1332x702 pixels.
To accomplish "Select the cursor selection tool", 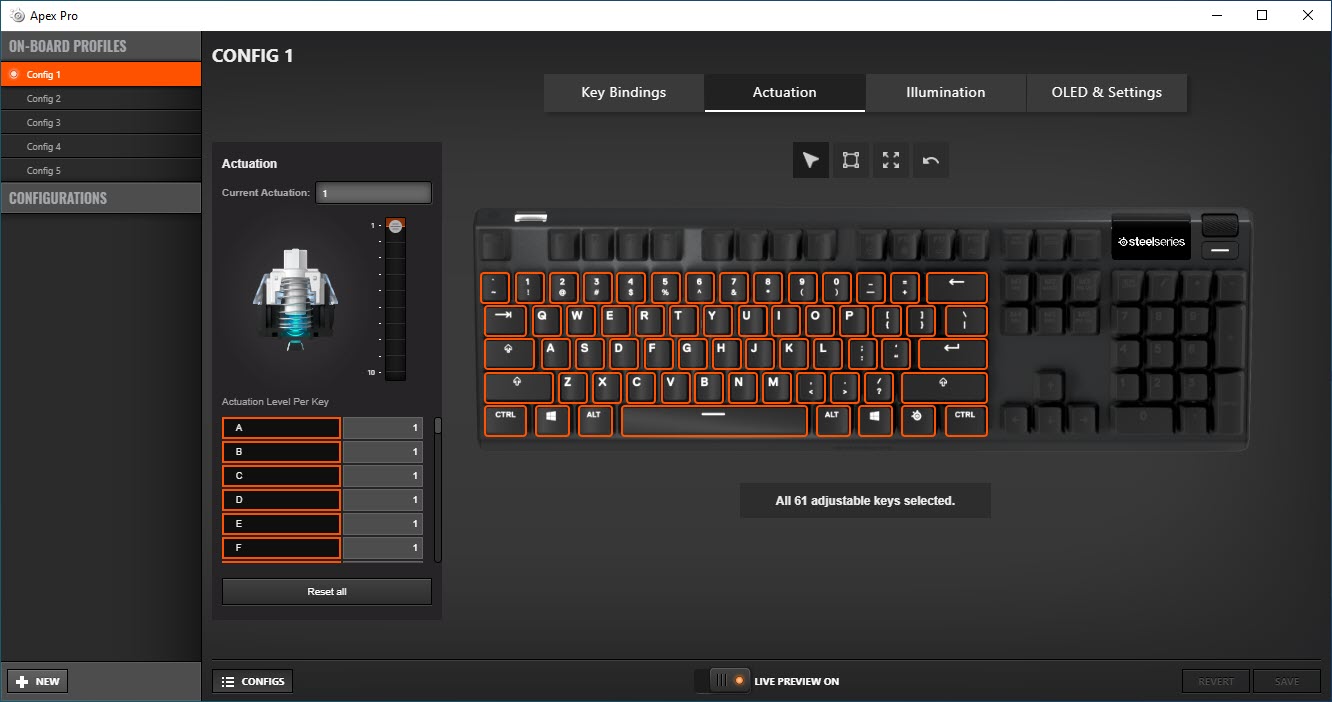I will coord(811,160).
